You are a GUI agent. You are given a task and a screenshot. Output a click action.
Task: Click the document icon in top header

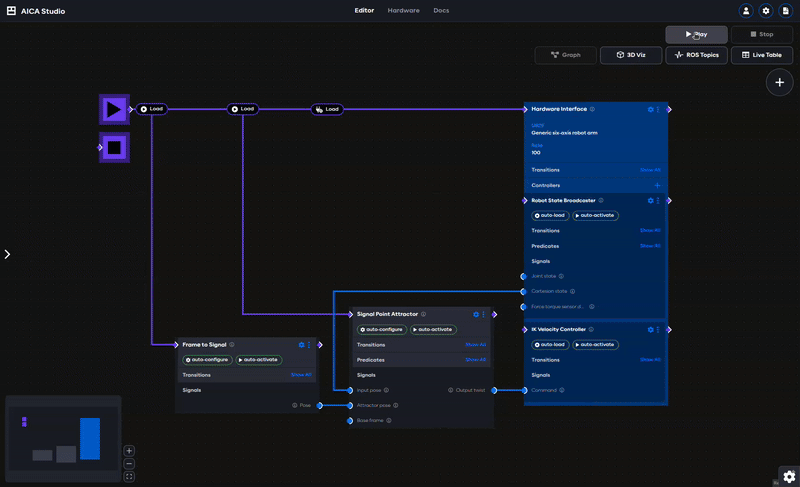(x=786, y=11)
